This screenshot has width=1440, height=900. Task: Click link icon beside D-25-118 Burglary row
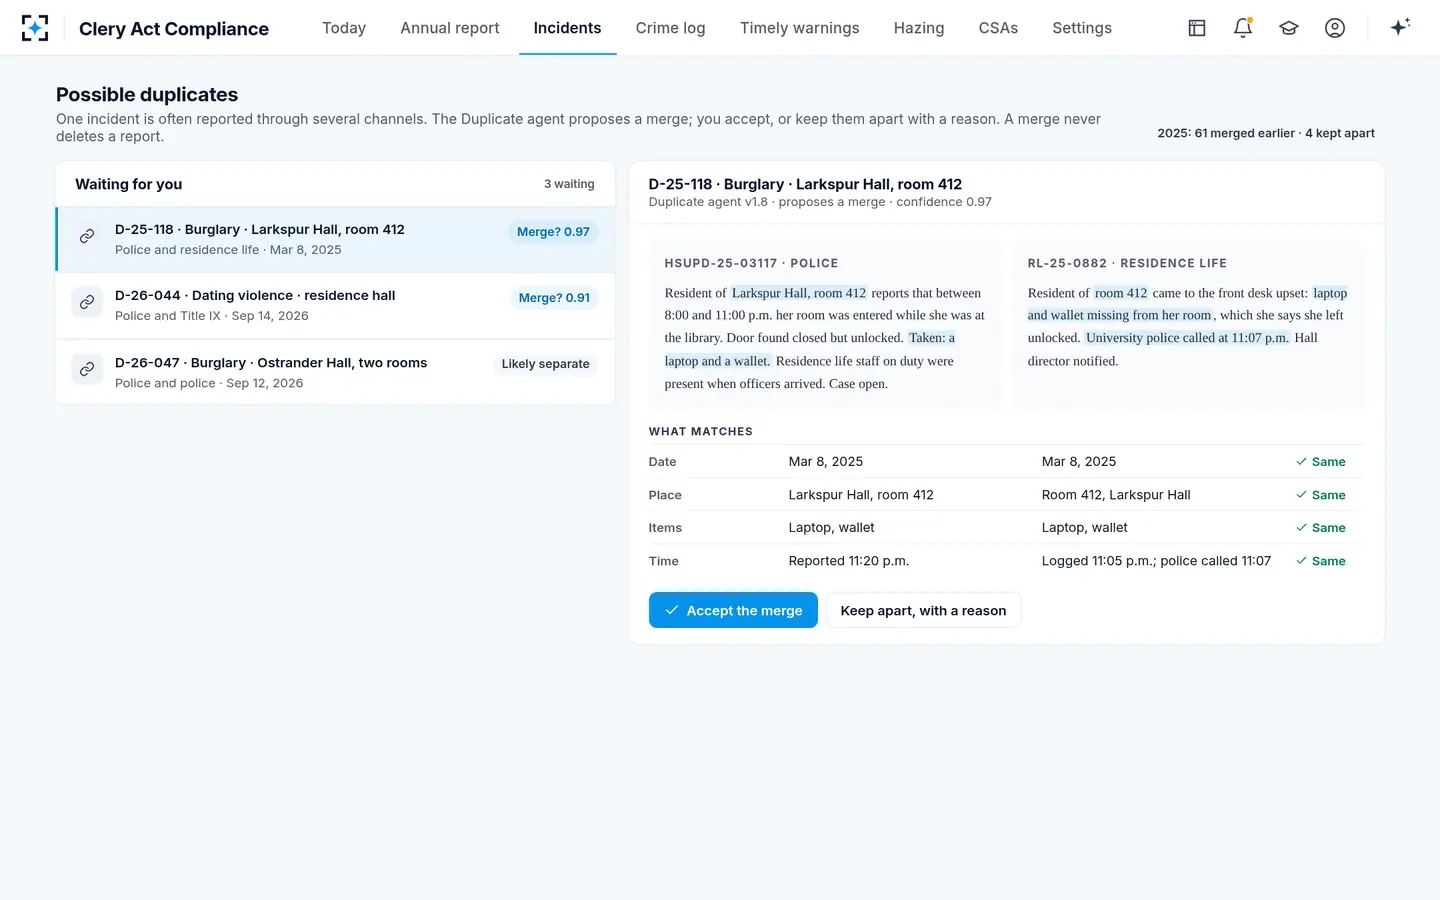click(x=87, y=236)
